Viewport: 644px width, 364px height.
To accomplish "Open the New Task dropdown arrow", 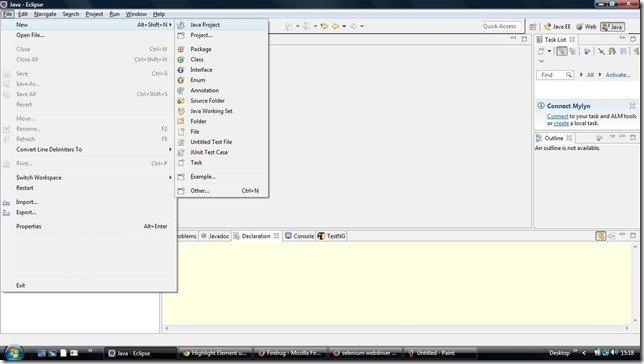I will [549, 51].
